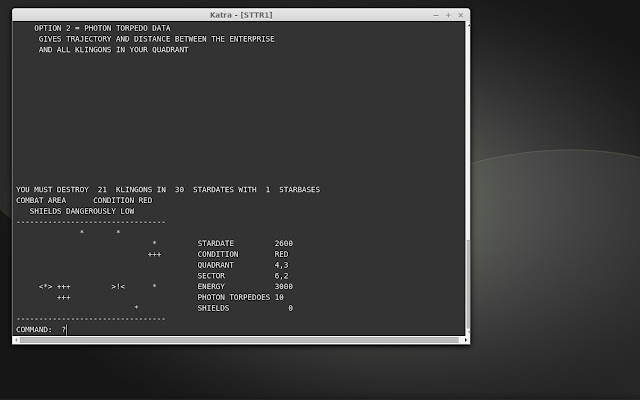
Task: Click the GIVES TRAJECTORY AND DISTANCE text line
Action: (156, 39)
